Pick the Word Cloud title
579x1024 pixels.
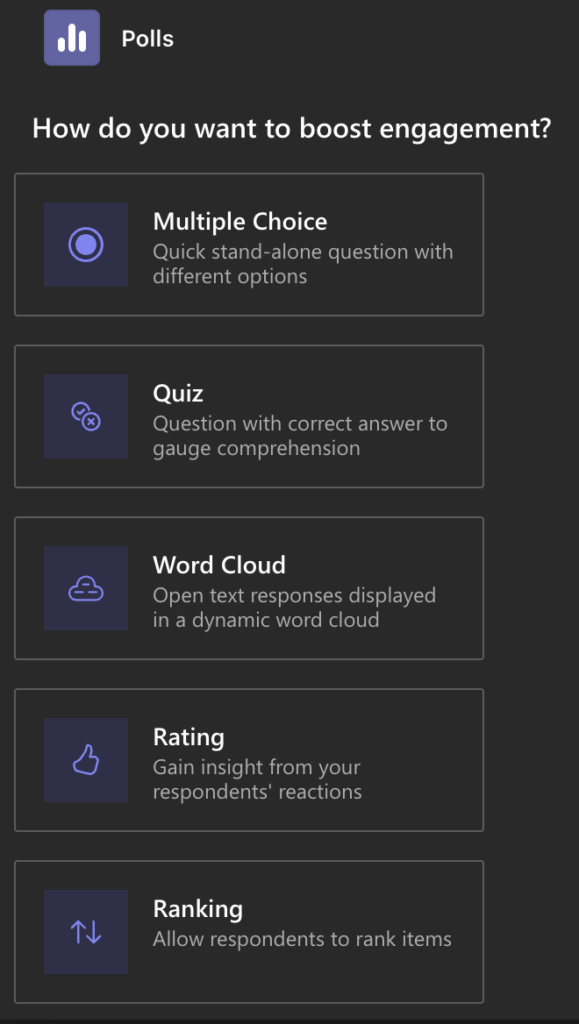point(219,565)
